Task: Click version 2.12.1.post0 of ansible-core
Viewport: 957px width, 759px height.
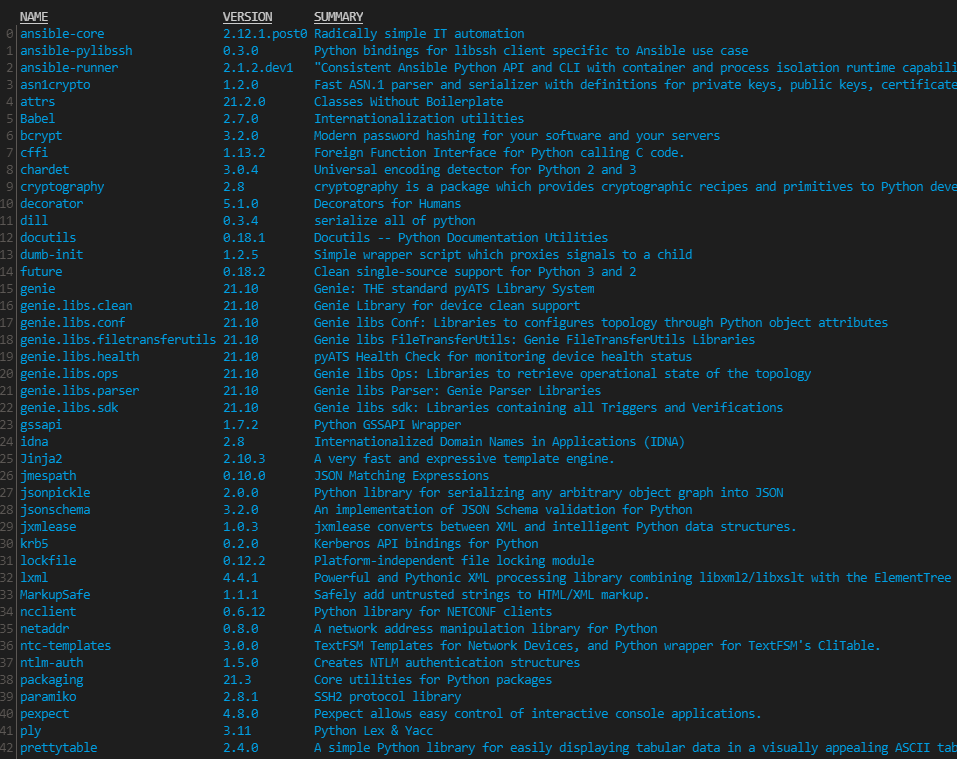Action: tap(265, 34)
